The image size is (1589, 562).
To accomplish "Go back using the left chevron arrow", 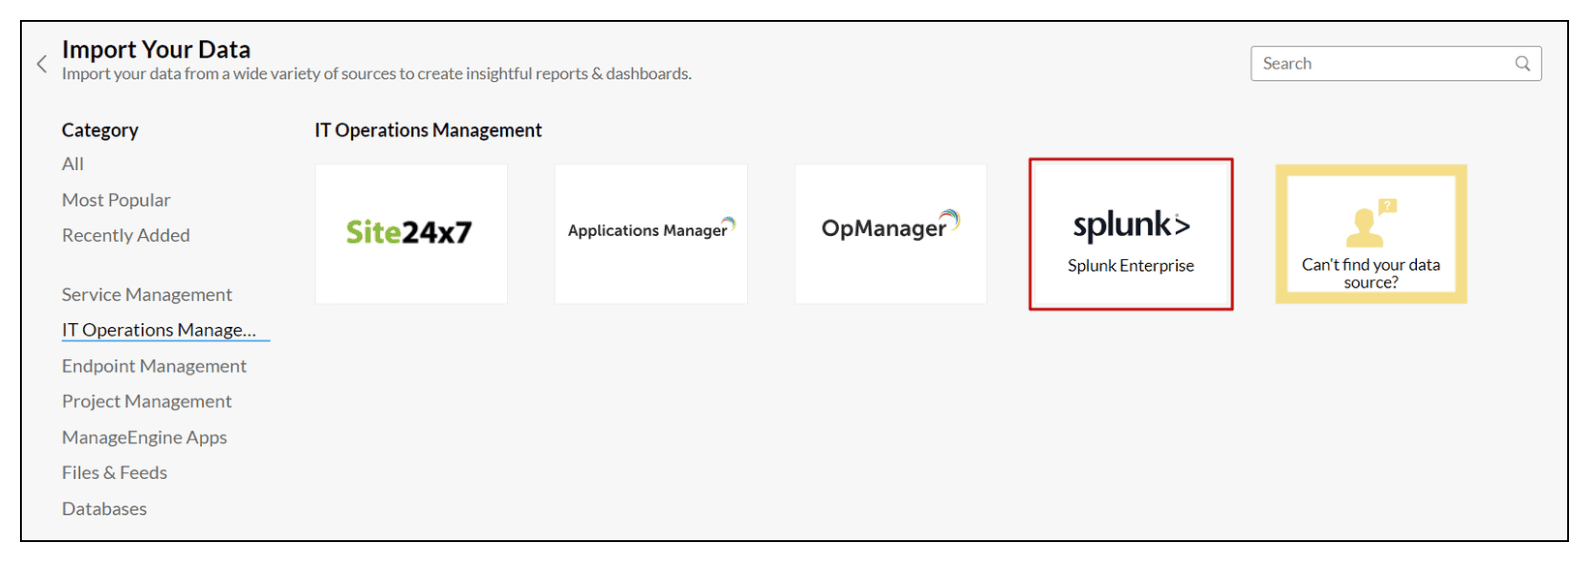I will click(x=42, y=64).
